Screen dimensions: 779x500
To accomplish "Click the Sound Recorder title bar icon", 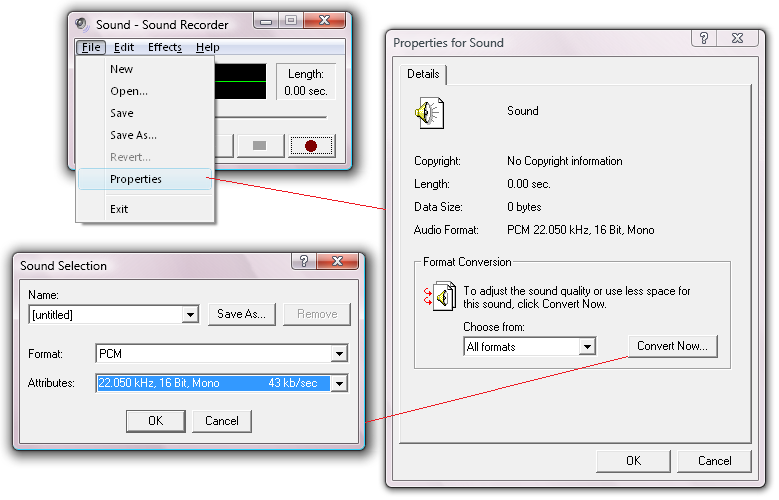I will [x=82, y=24].
